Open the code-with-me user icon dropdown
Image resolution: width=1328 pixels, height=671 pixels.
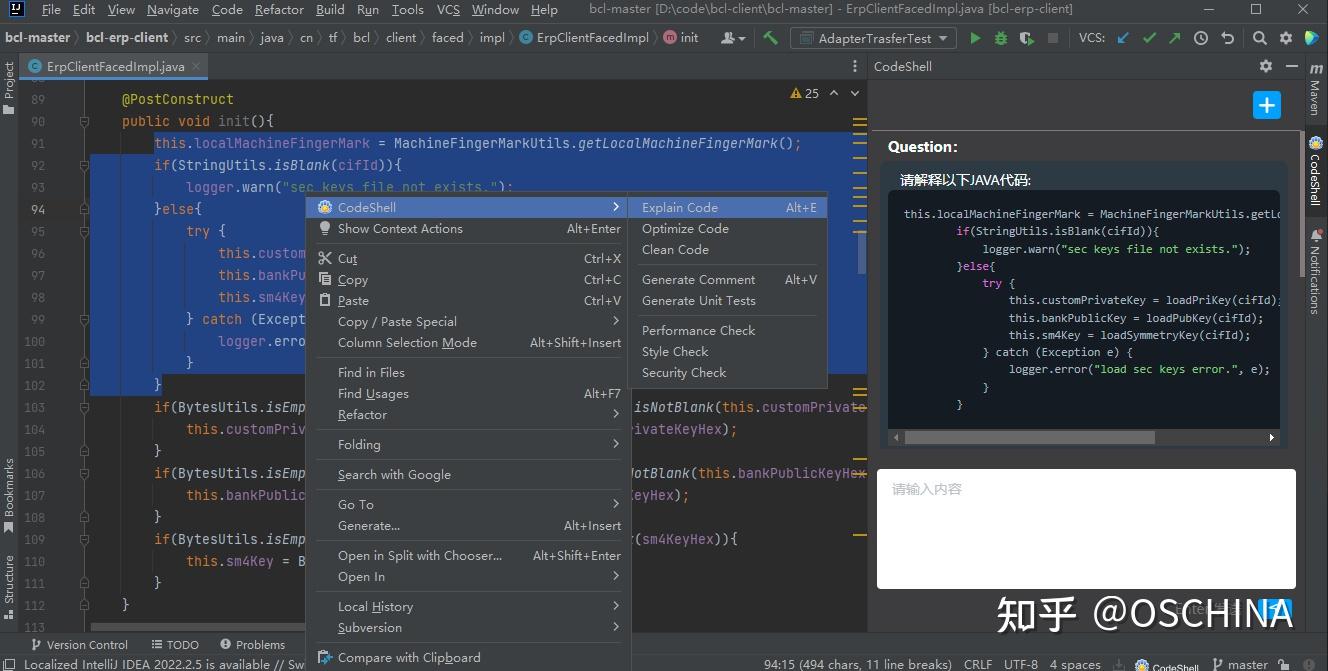click(x=733, y=38)
